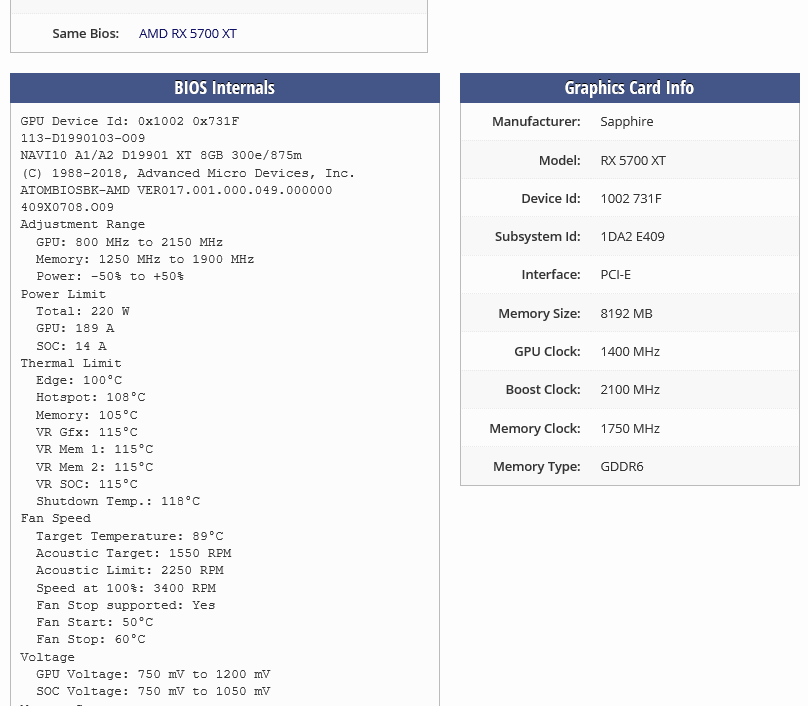Select the '409X0708.O09' line
This screenshot has height=706, width=808.
pyautogui.click(x=67, y=207)
